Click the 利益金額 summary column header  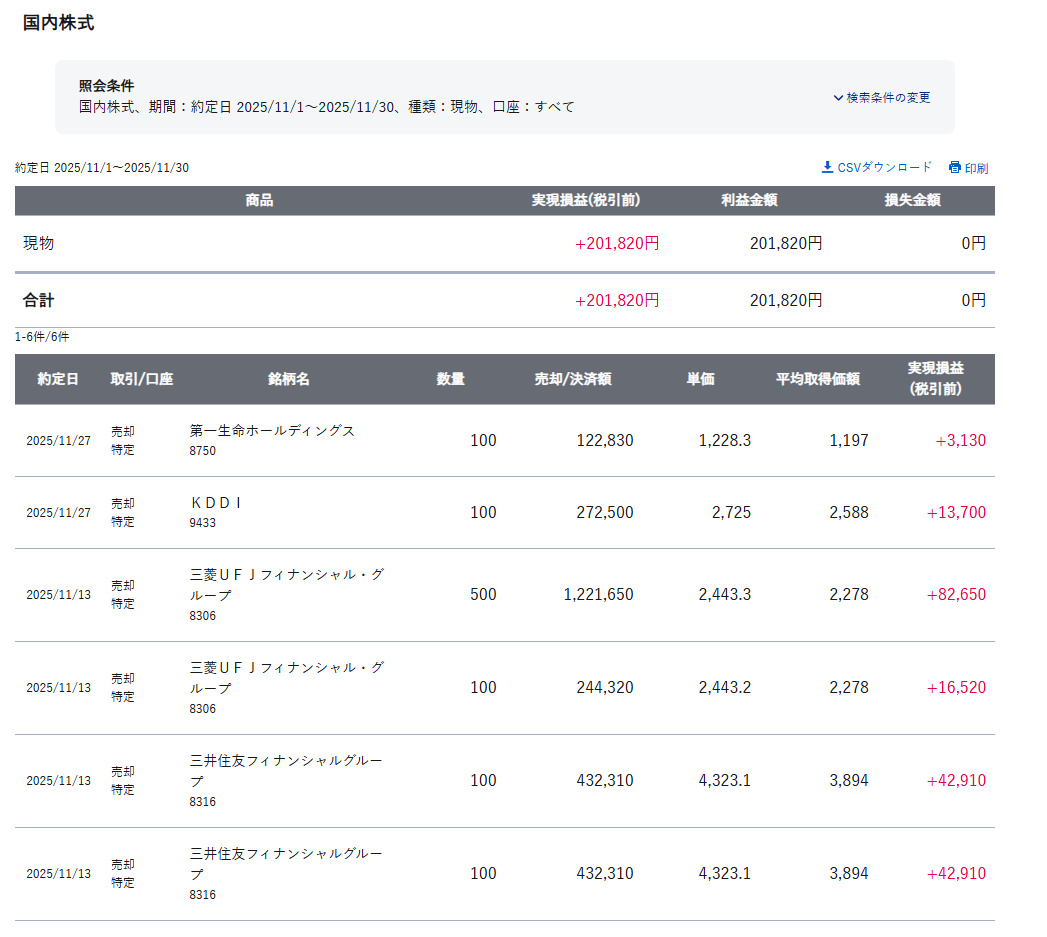749,200
